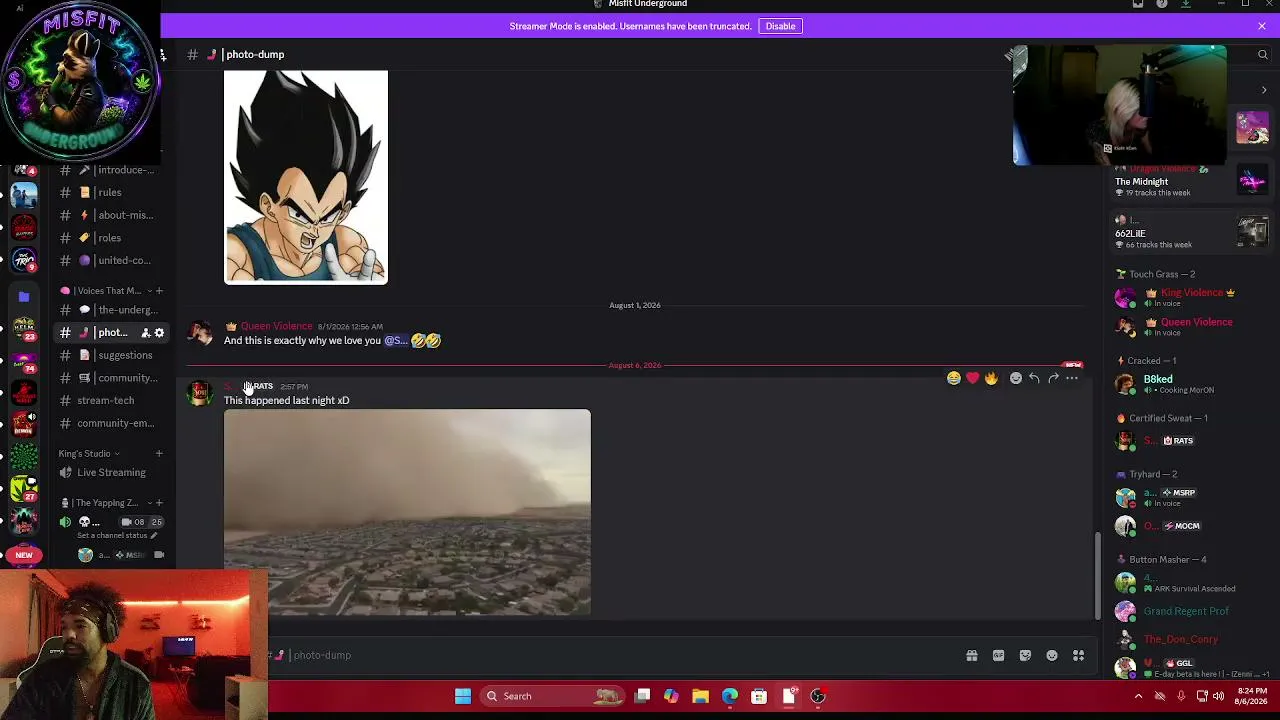
Task: Click the server folder icon in the sidebar
Action: coord(24,296)
